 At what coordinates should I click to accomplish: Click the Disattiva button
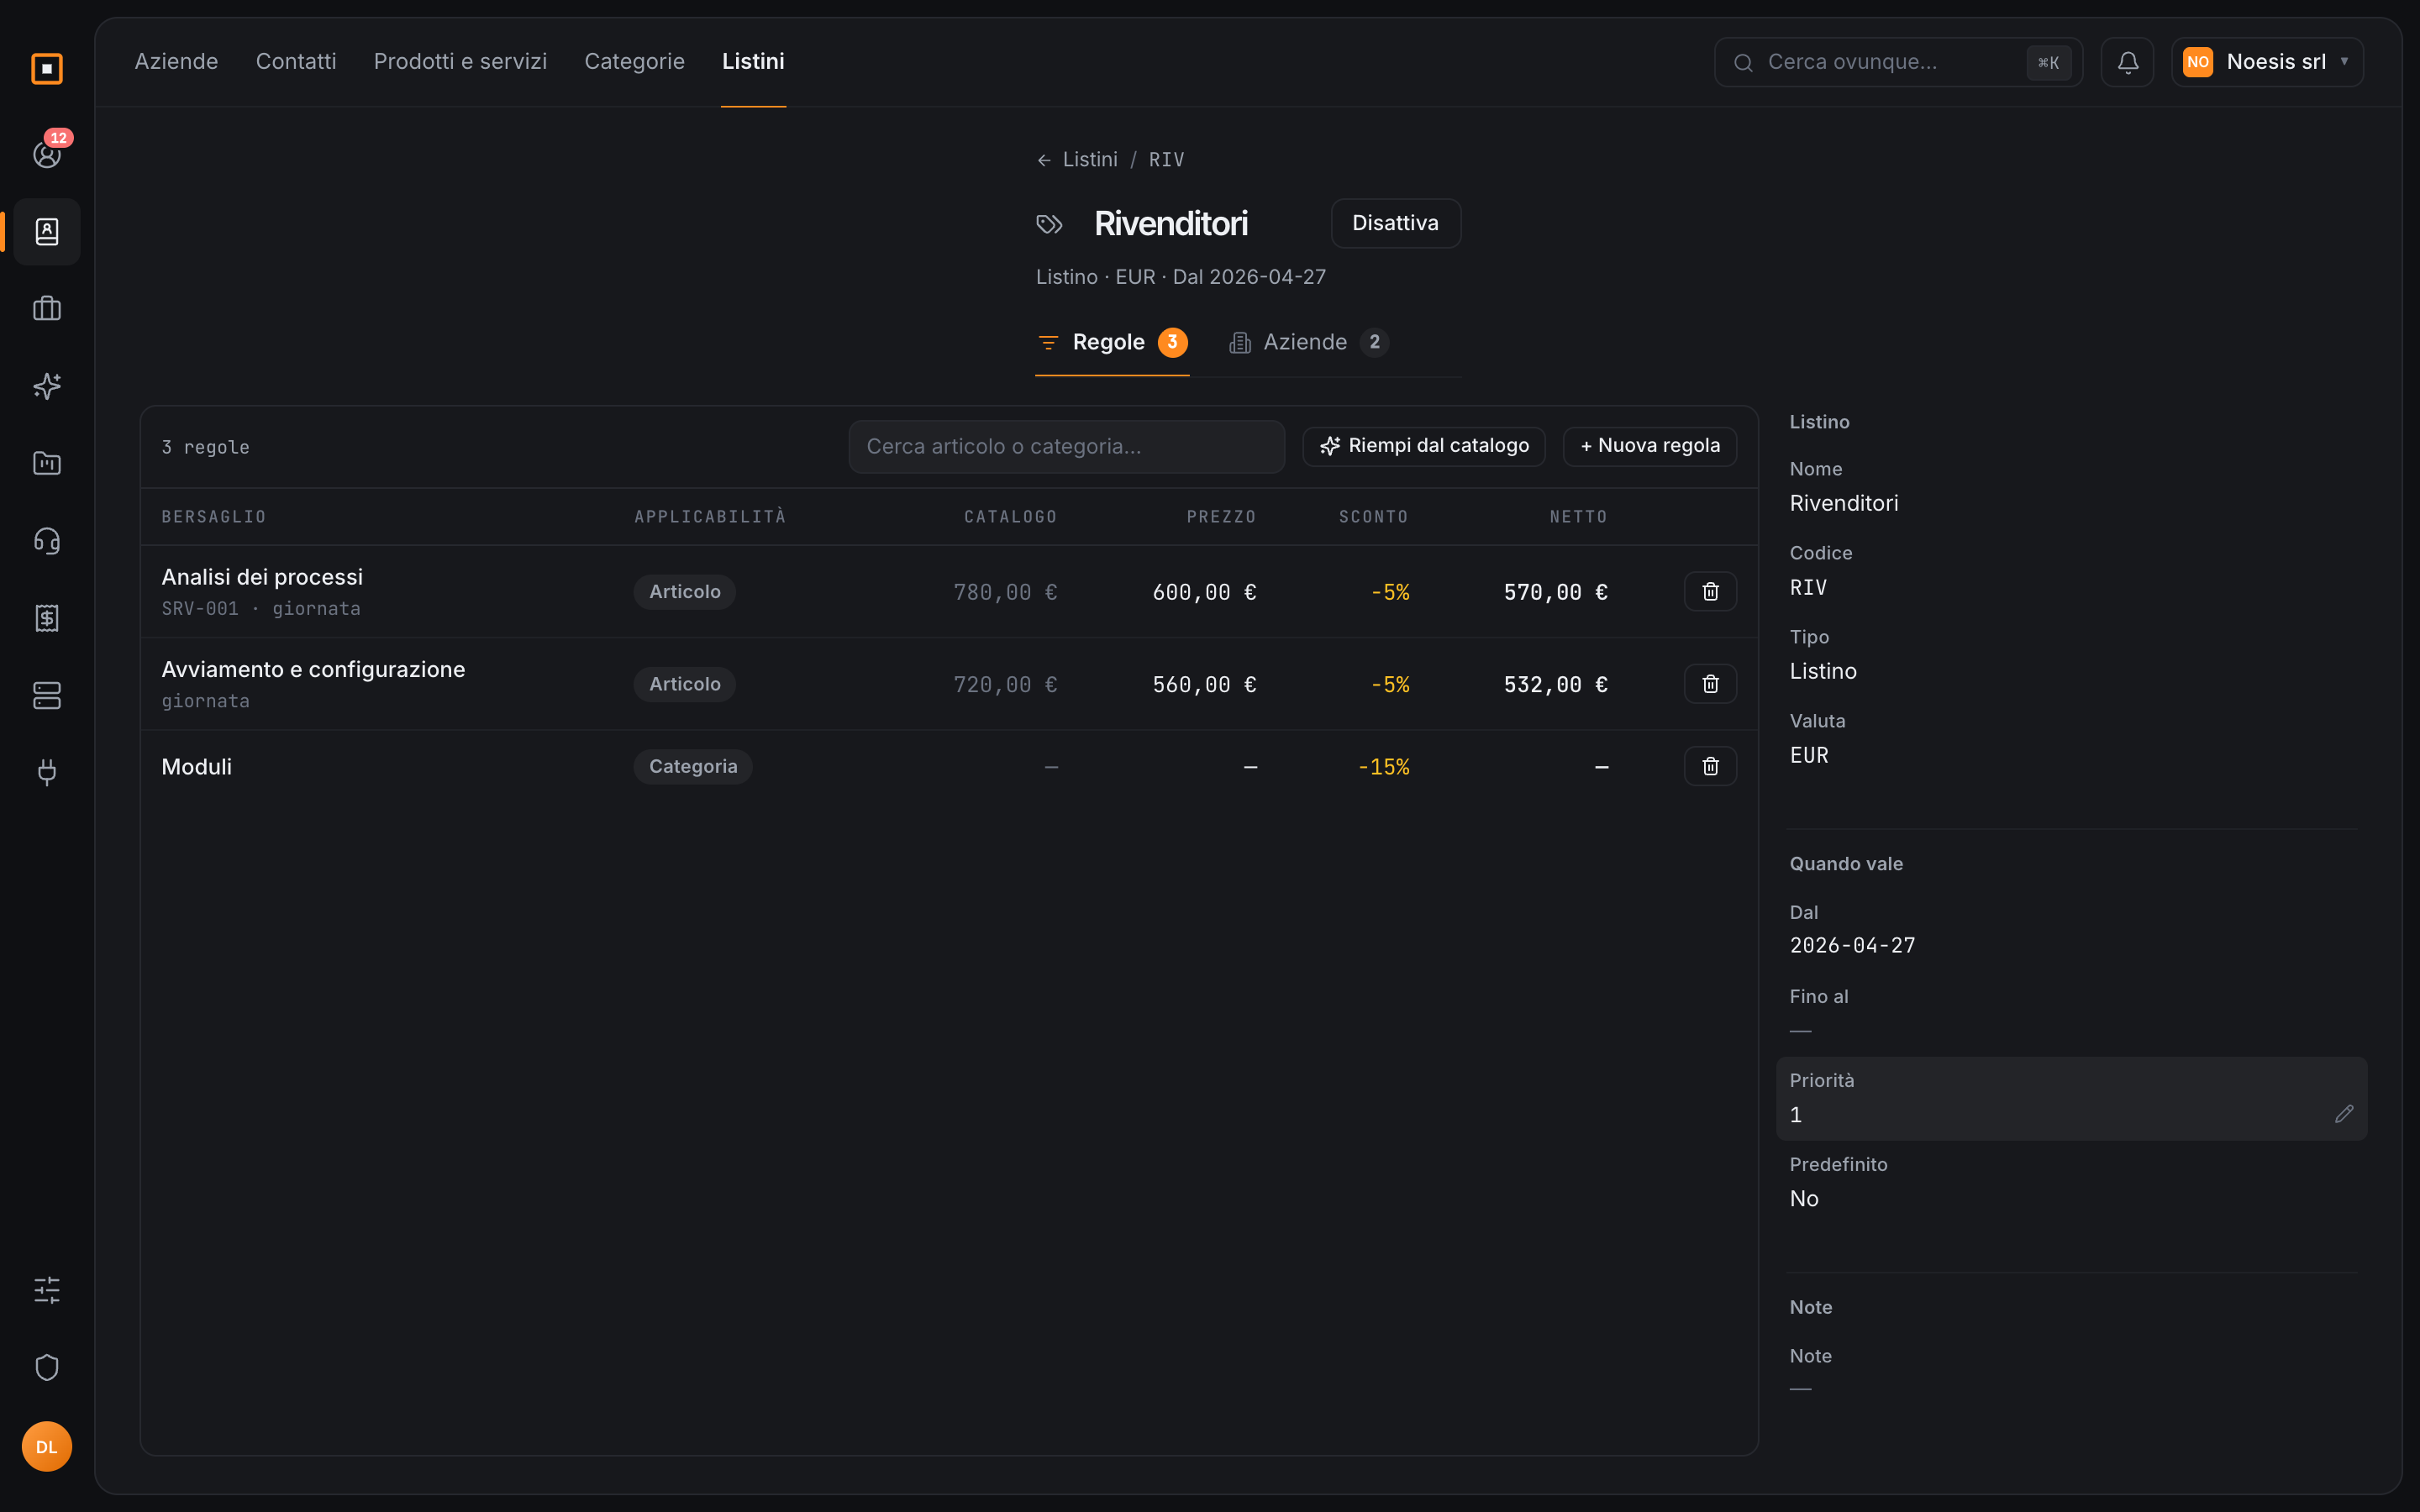pos(1395,223)
